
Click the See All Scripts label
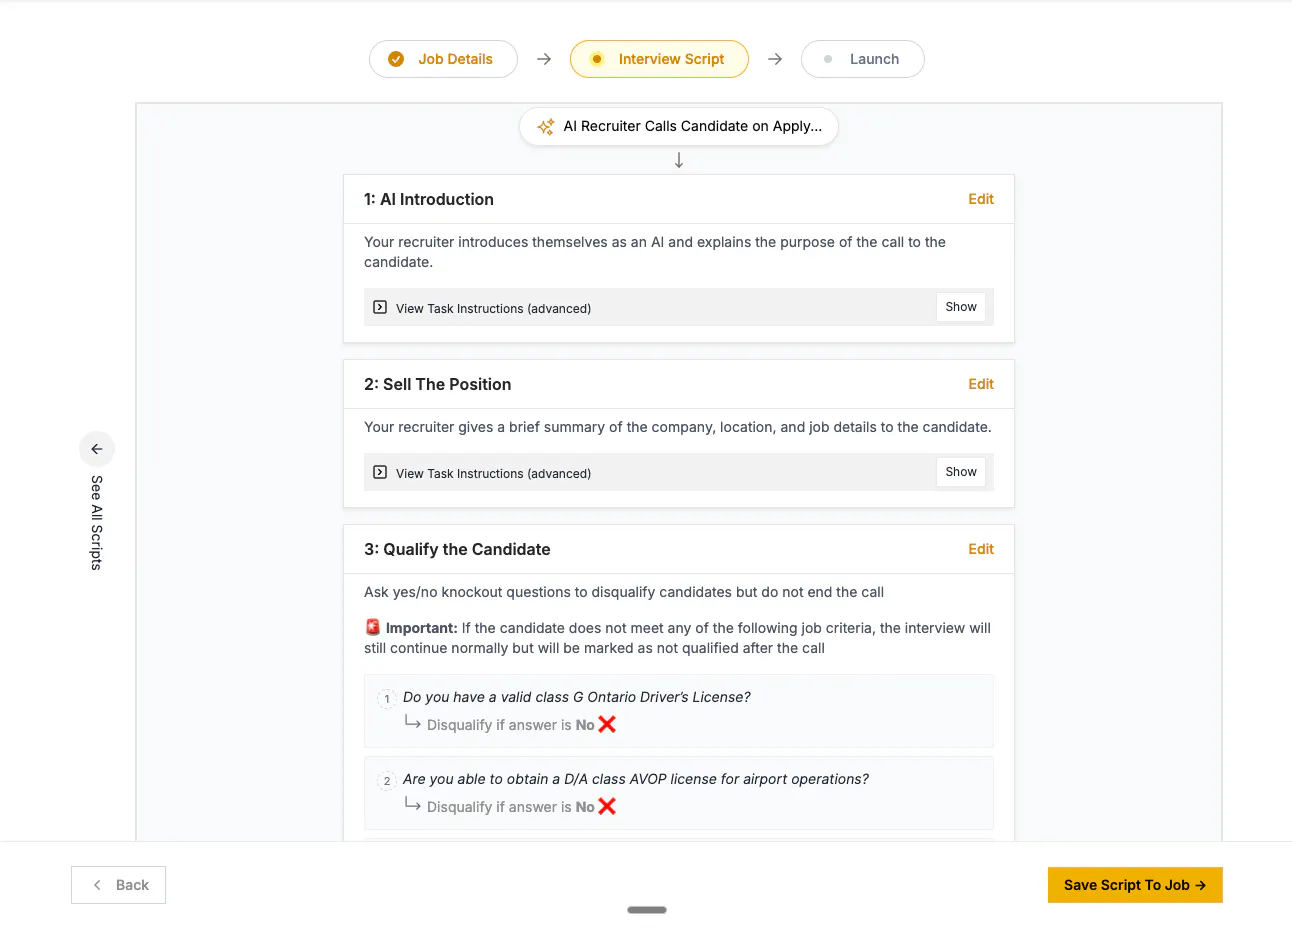click(x=97, y=523)
